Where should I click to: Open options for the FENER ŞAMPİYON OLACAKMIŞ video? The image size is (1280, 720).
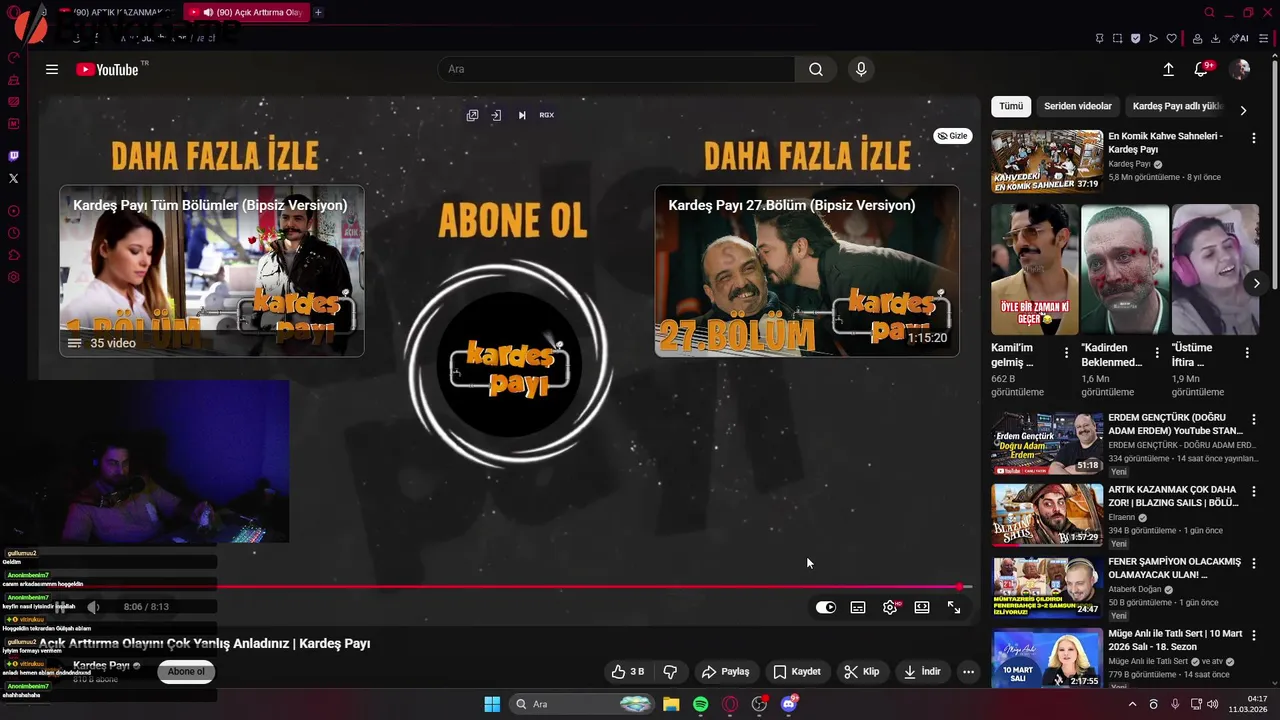[x=1253, y=563]
